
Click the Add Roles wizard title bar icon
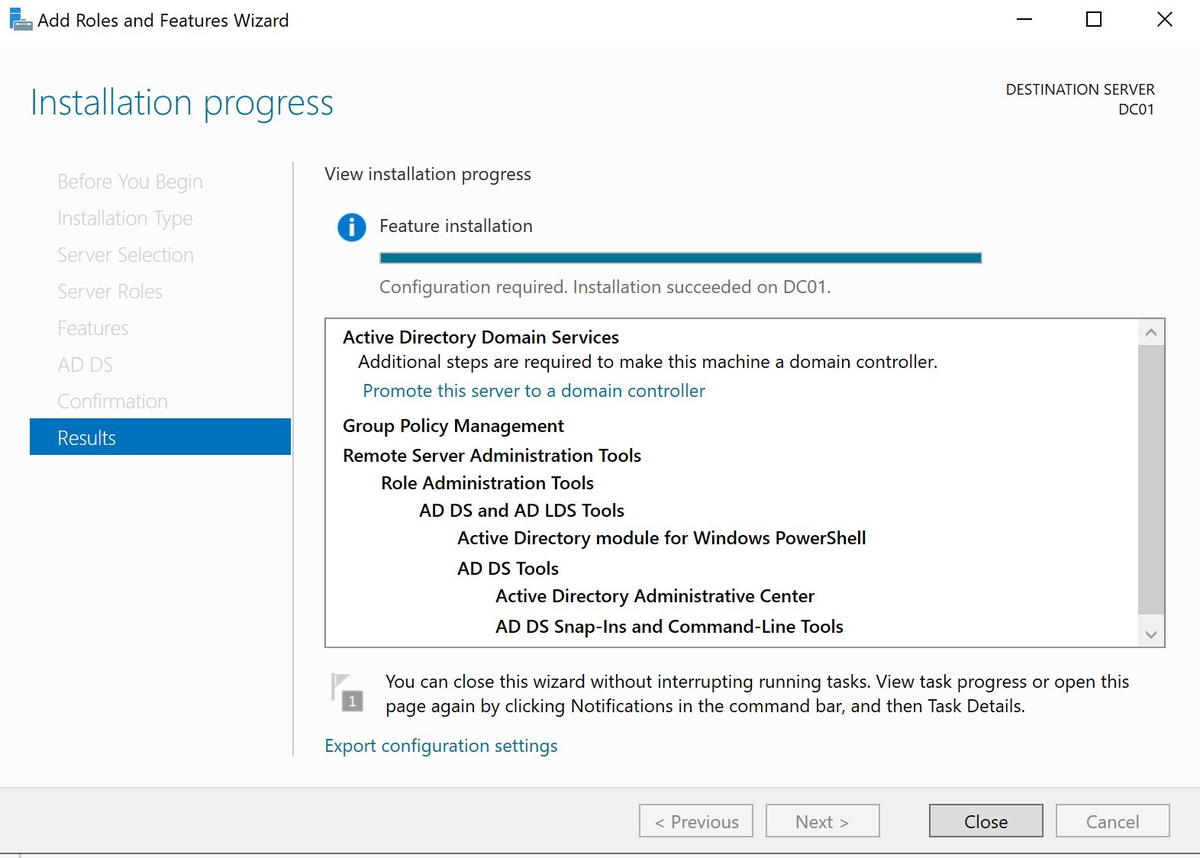point(21,19)
